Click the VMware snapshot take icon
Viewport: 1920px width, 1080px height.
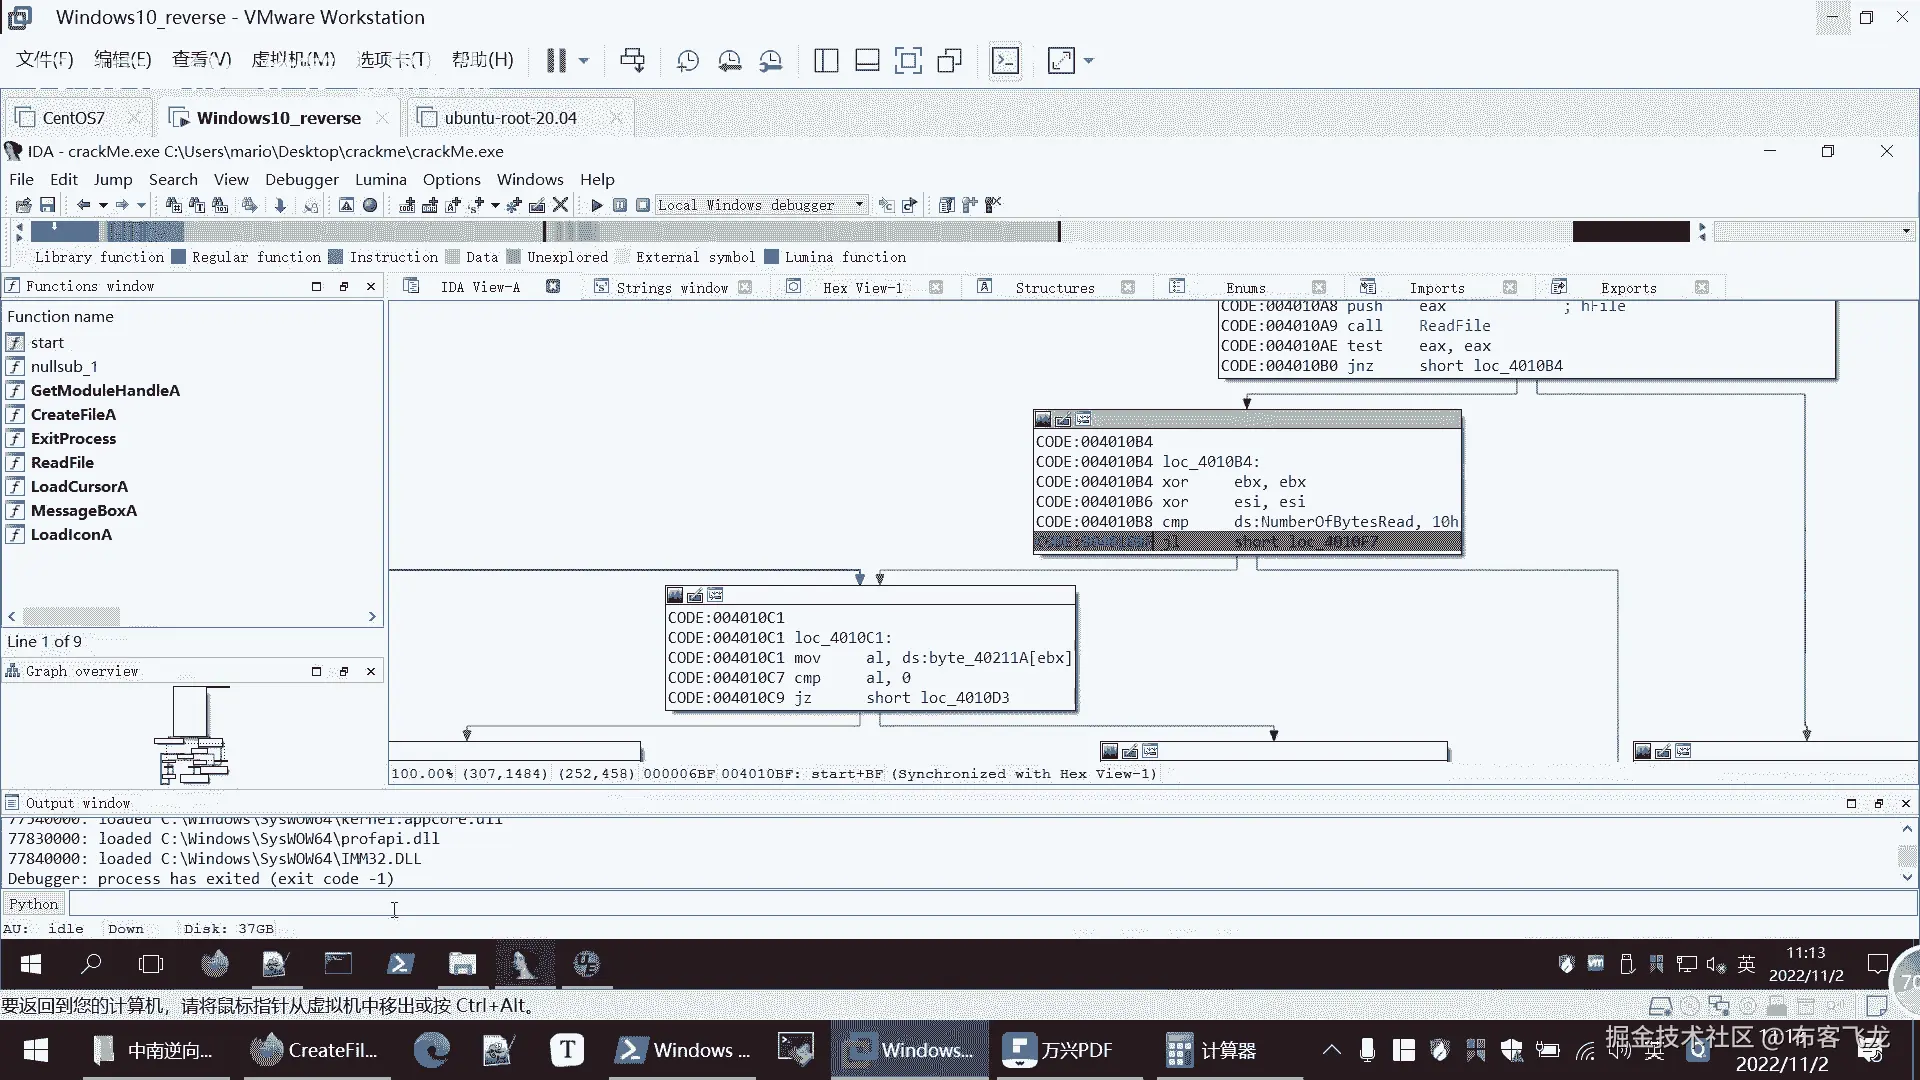688,61
